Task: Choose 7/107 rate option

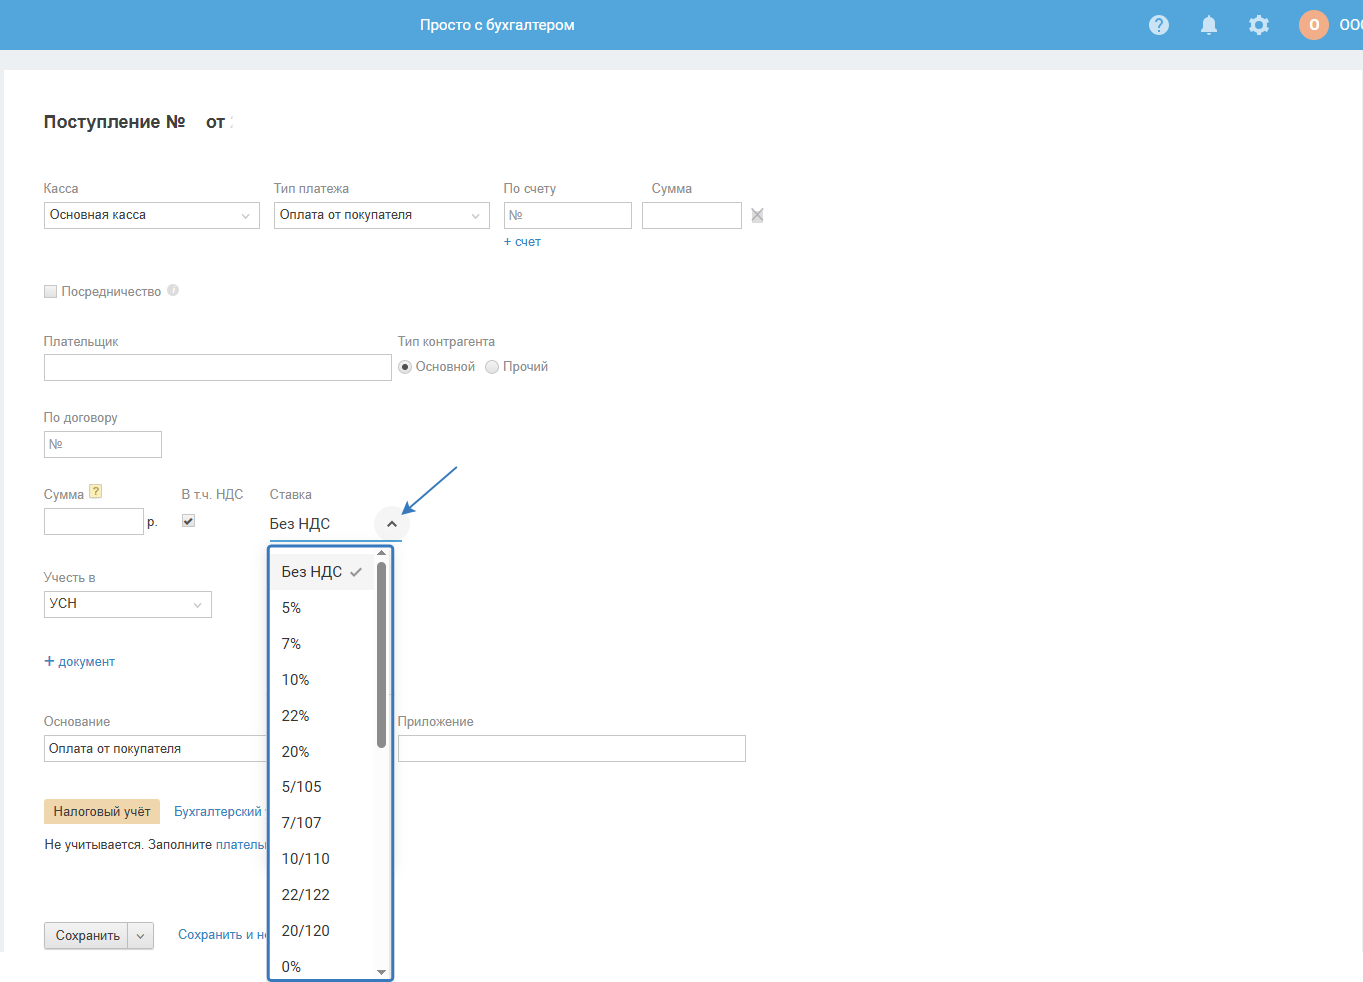Action: point(322,823)
